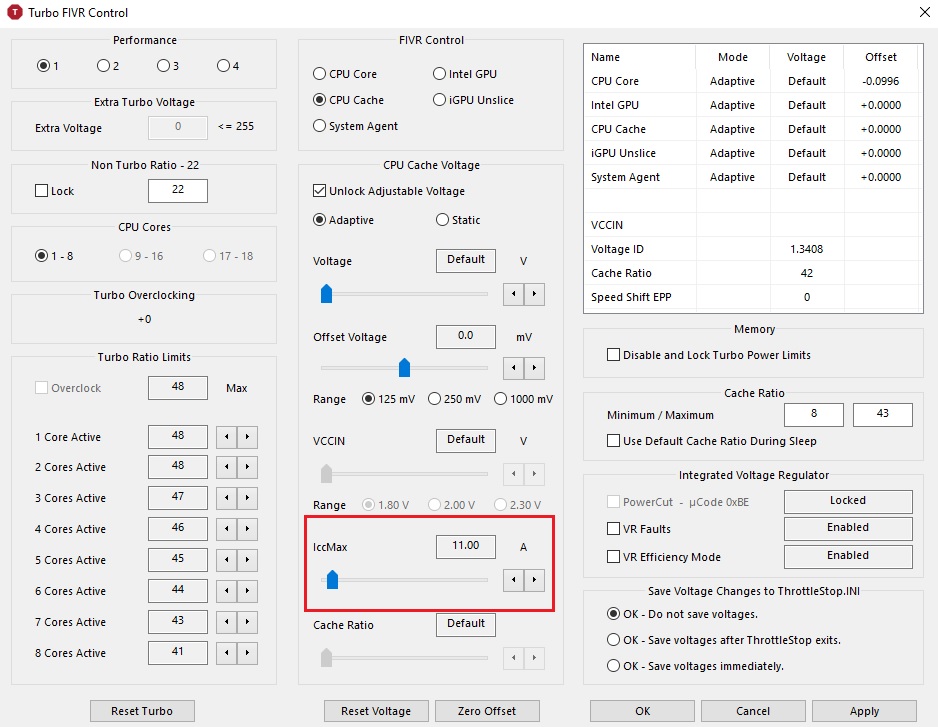Click the VR Faults Enabled button
Screen dimensions: 938x727
click(848, 528)
